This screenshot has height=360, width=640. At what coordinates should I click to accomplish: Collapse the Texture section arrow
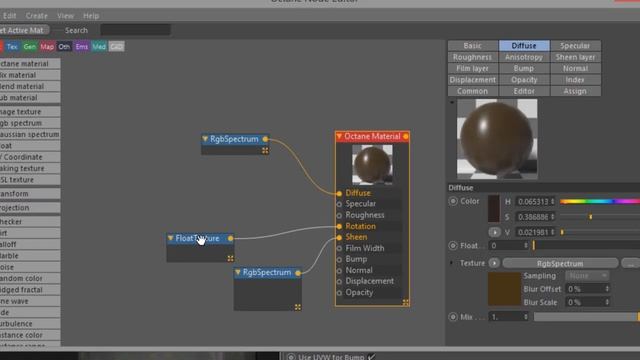[451, 263]
